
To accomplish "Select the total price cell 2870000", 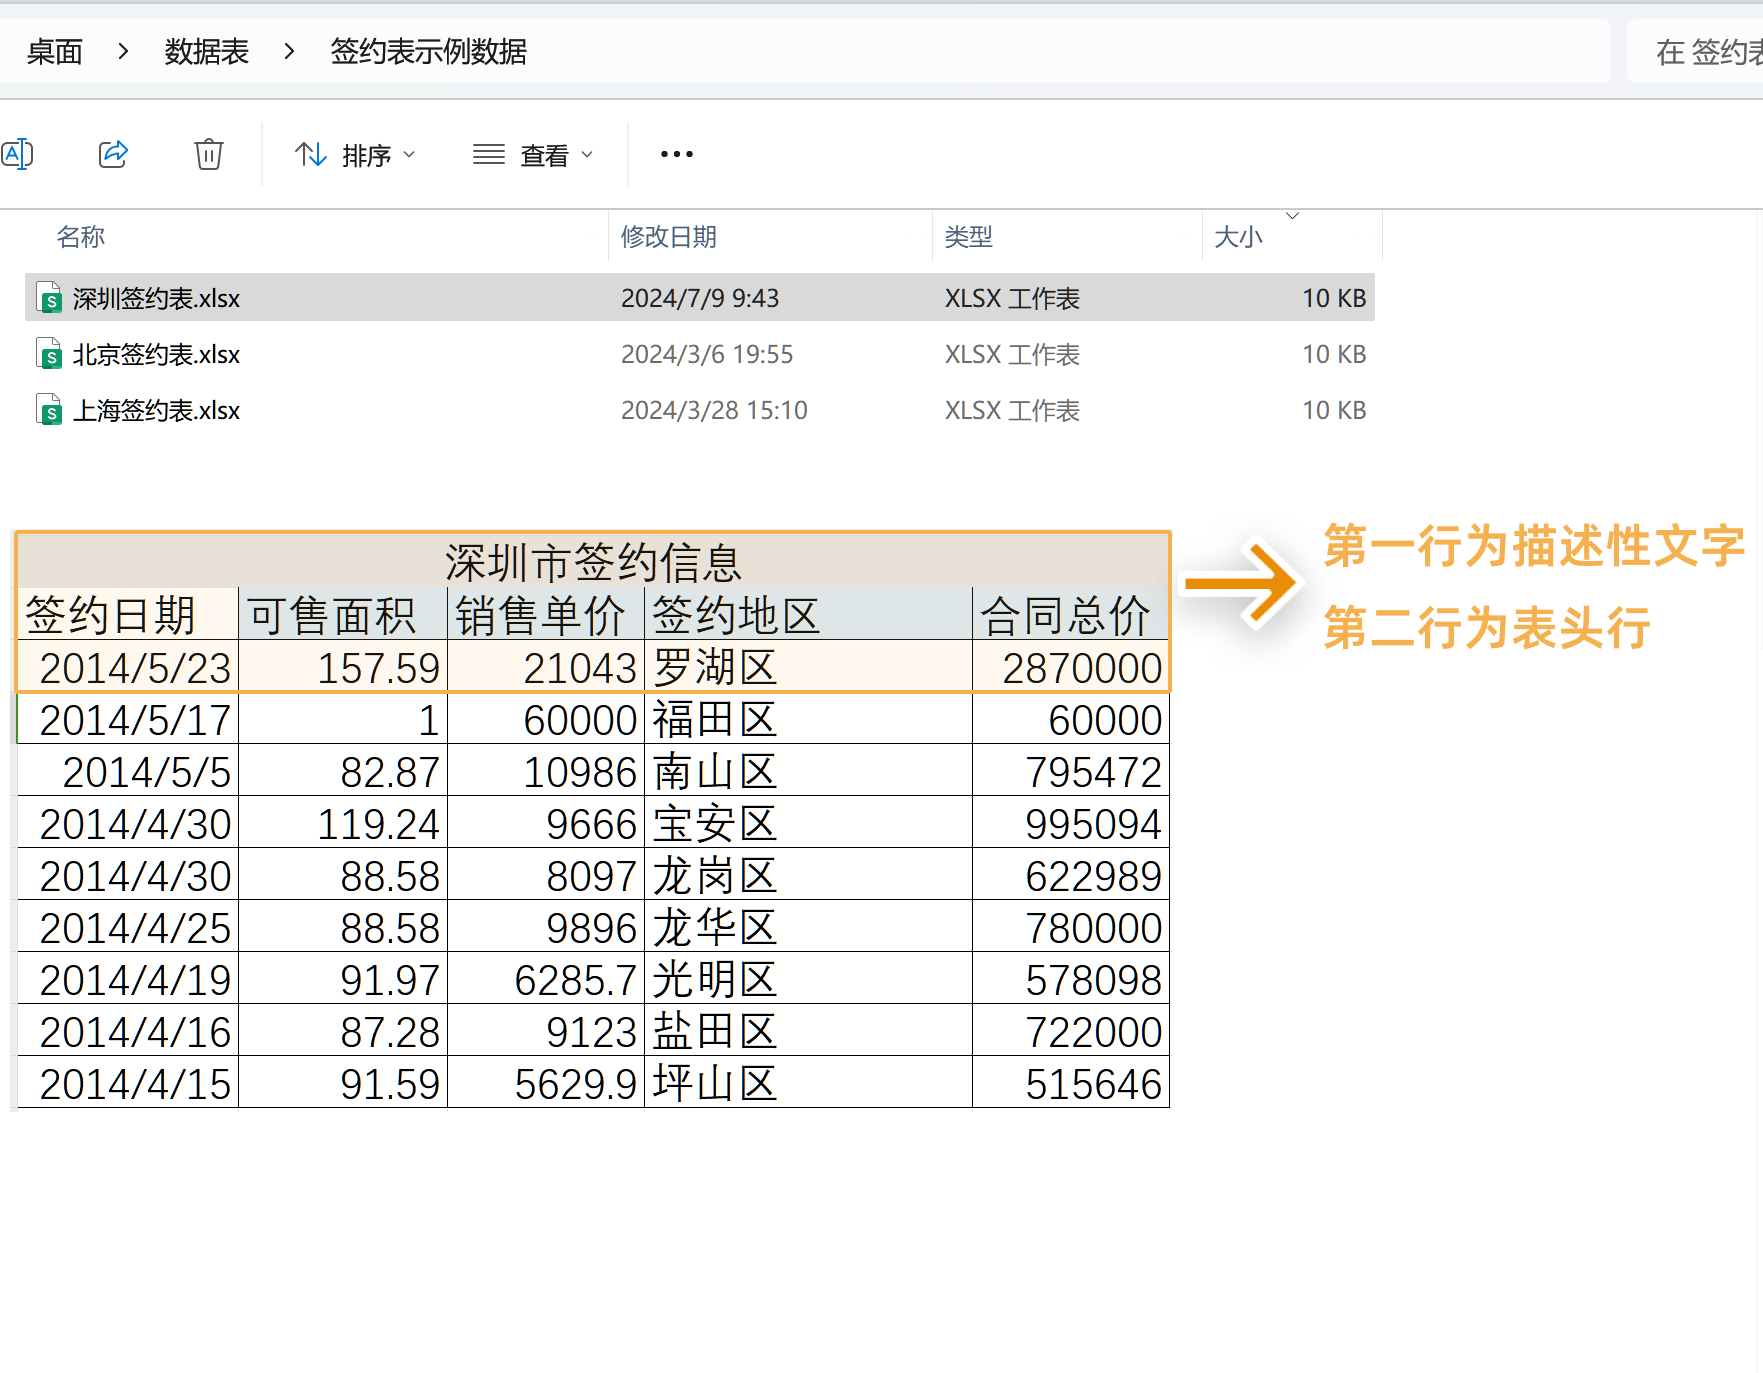I will [x=1071, y=667].
